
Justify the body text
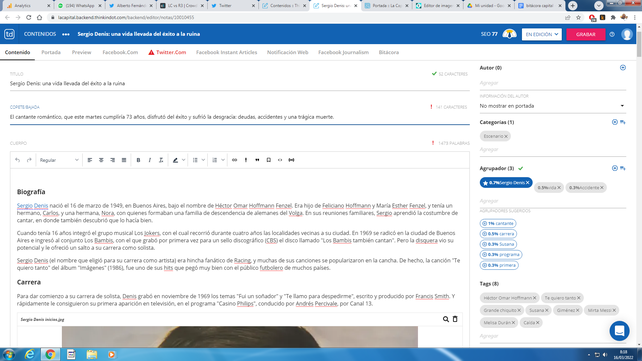124,160
